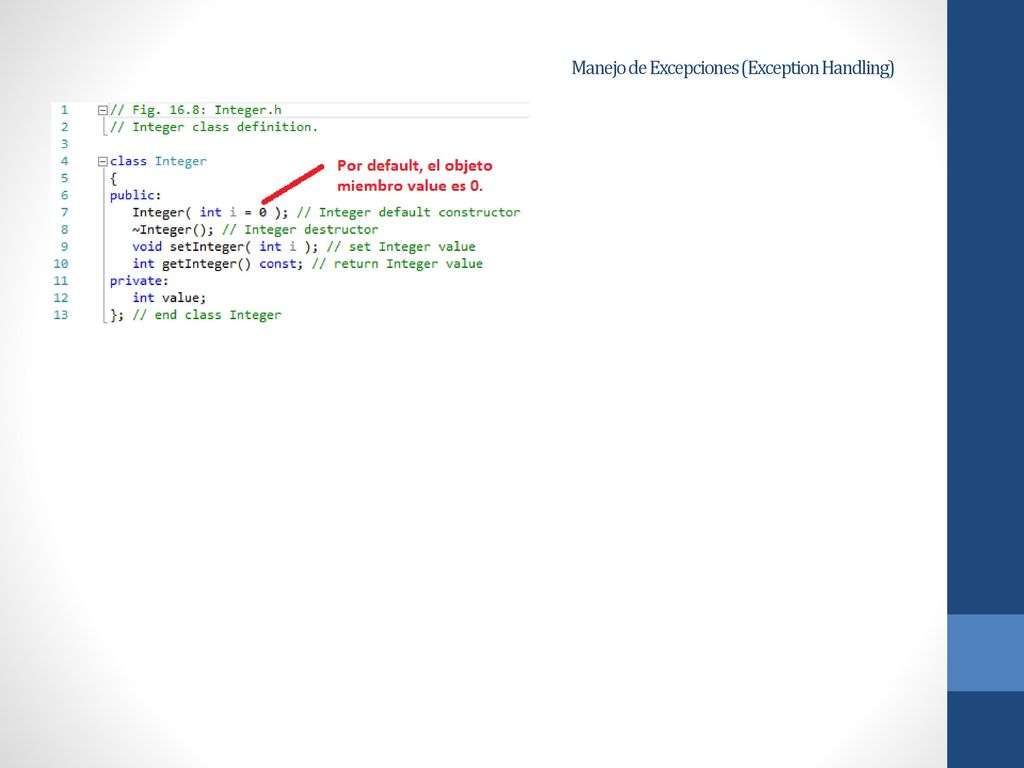Click the slide title Manejo de Excepciones

click(732, 68)
